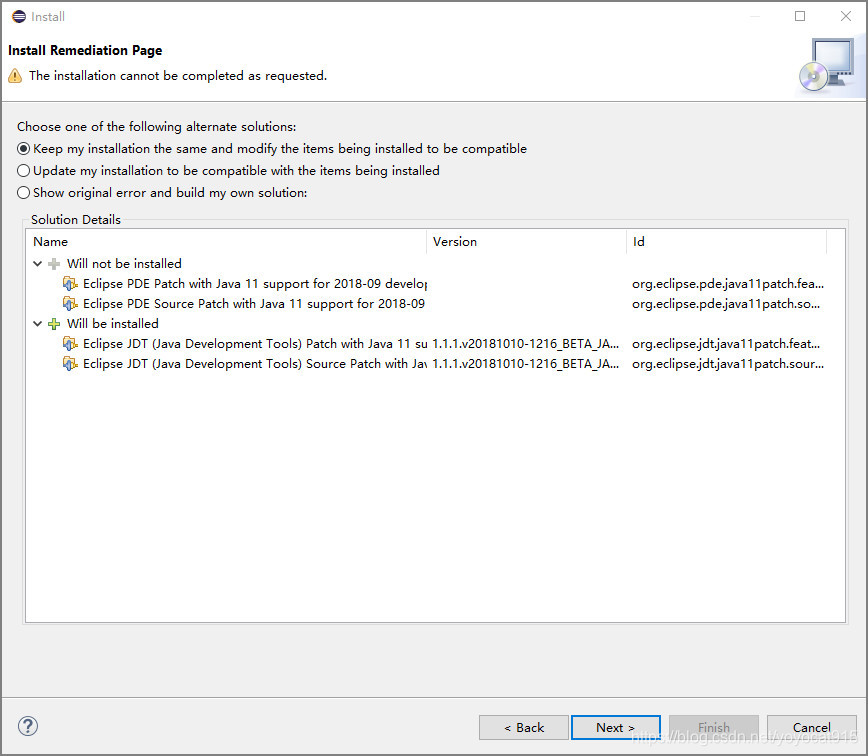The width and height of the screenshot is (868, 756).
Task: Click the green plus icon for Will be installed
Action: (54, 324)
